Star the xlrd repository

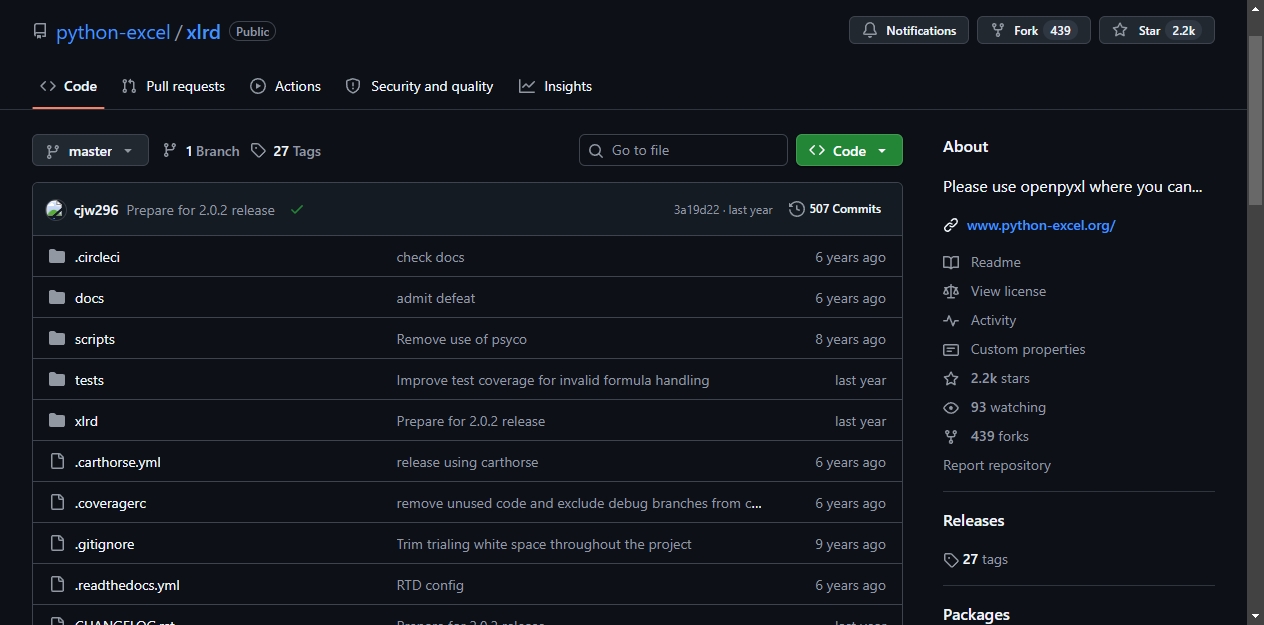pyautogui.click(x=1156, y=30)
